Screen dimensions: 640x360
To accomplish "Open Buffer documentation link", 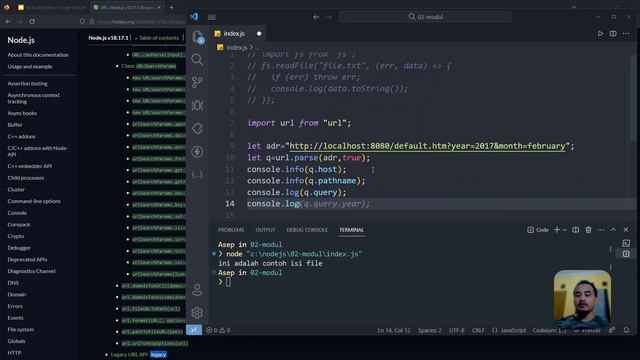I will (15, 125).
